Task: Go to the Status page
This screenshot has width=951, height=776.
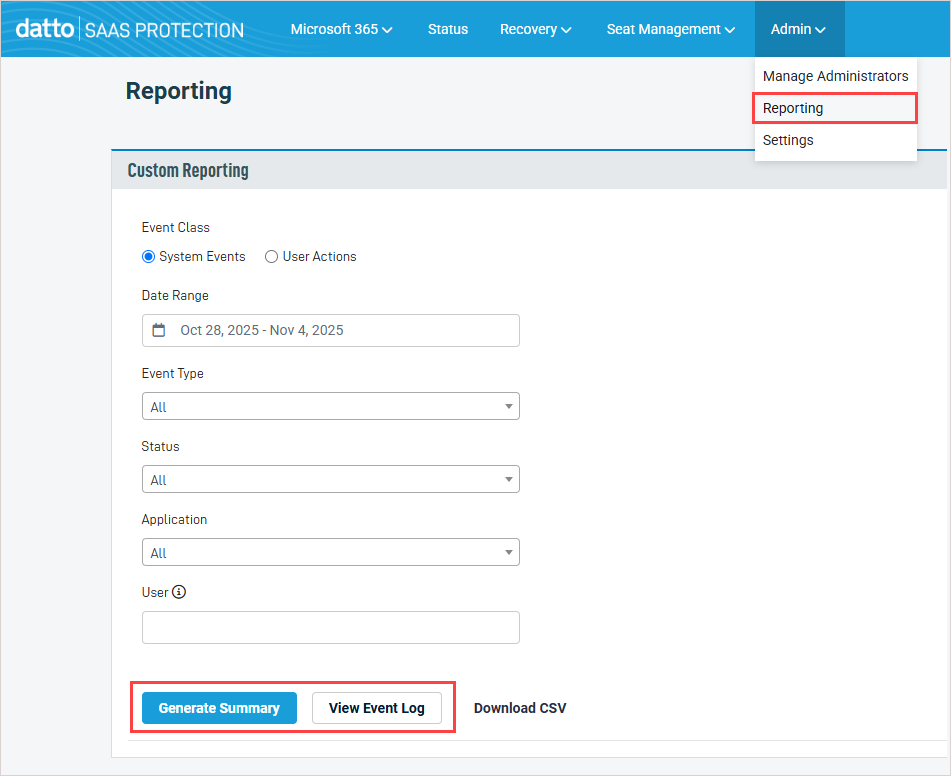Action: pos(447,29)
